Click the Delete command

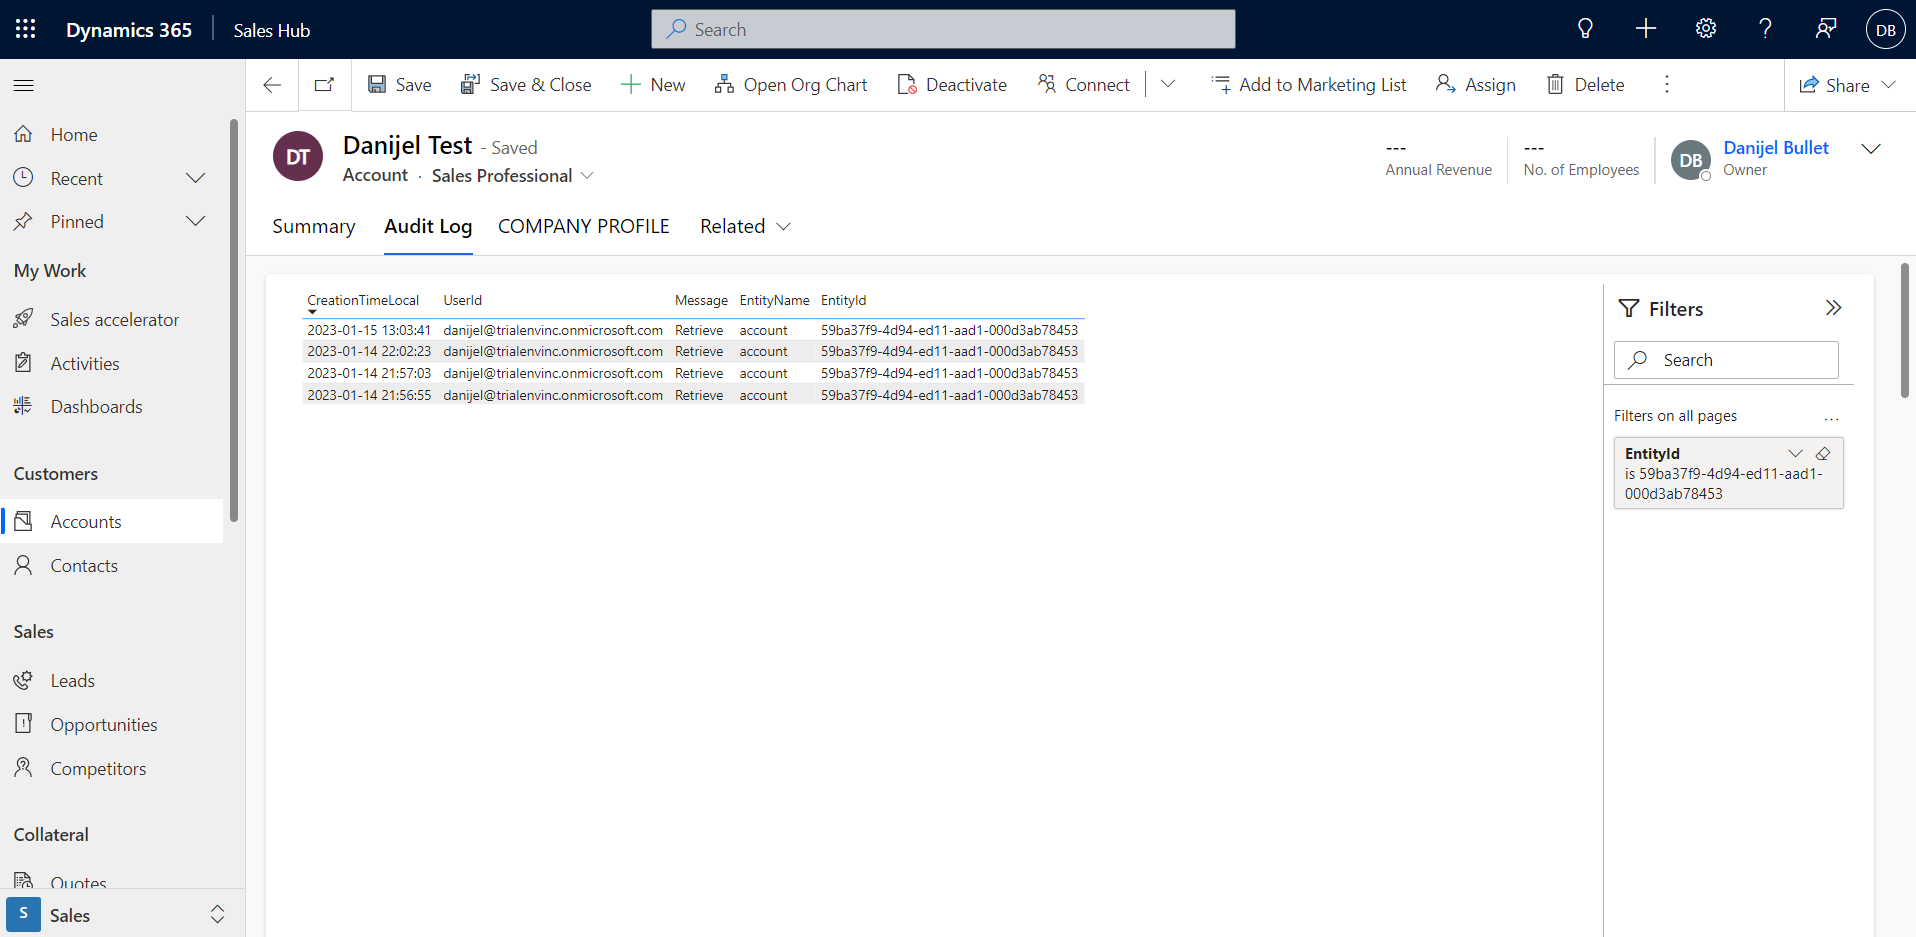tap(1585, 85)
